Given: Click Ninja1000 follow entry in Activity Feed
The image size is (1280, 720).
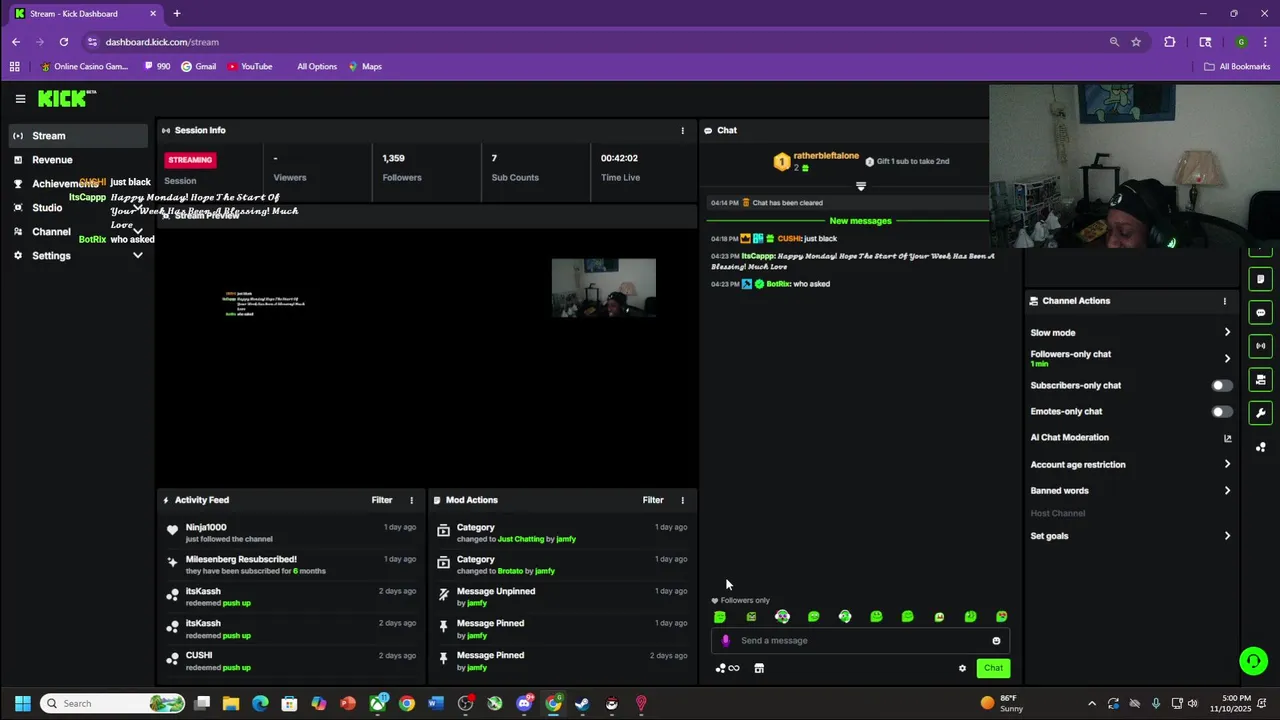Looking at the screenshot, I should (291, 533).
